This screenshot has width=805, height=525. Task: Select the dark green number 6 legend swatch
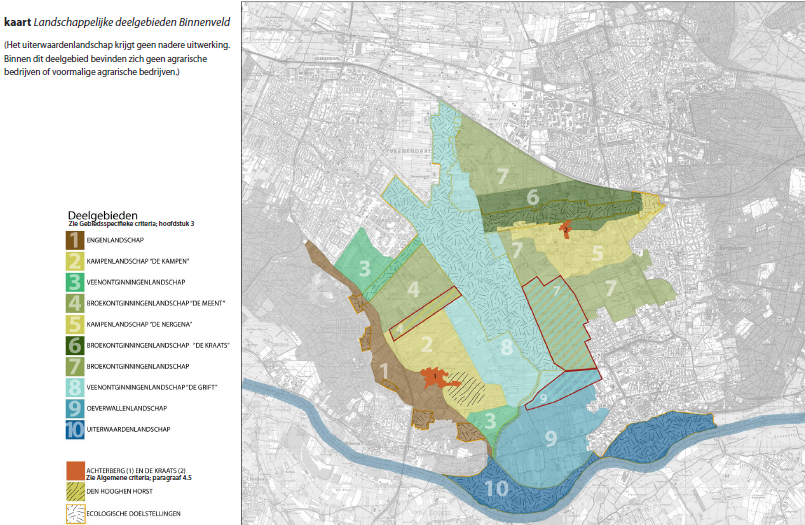(x=76, y=344)
